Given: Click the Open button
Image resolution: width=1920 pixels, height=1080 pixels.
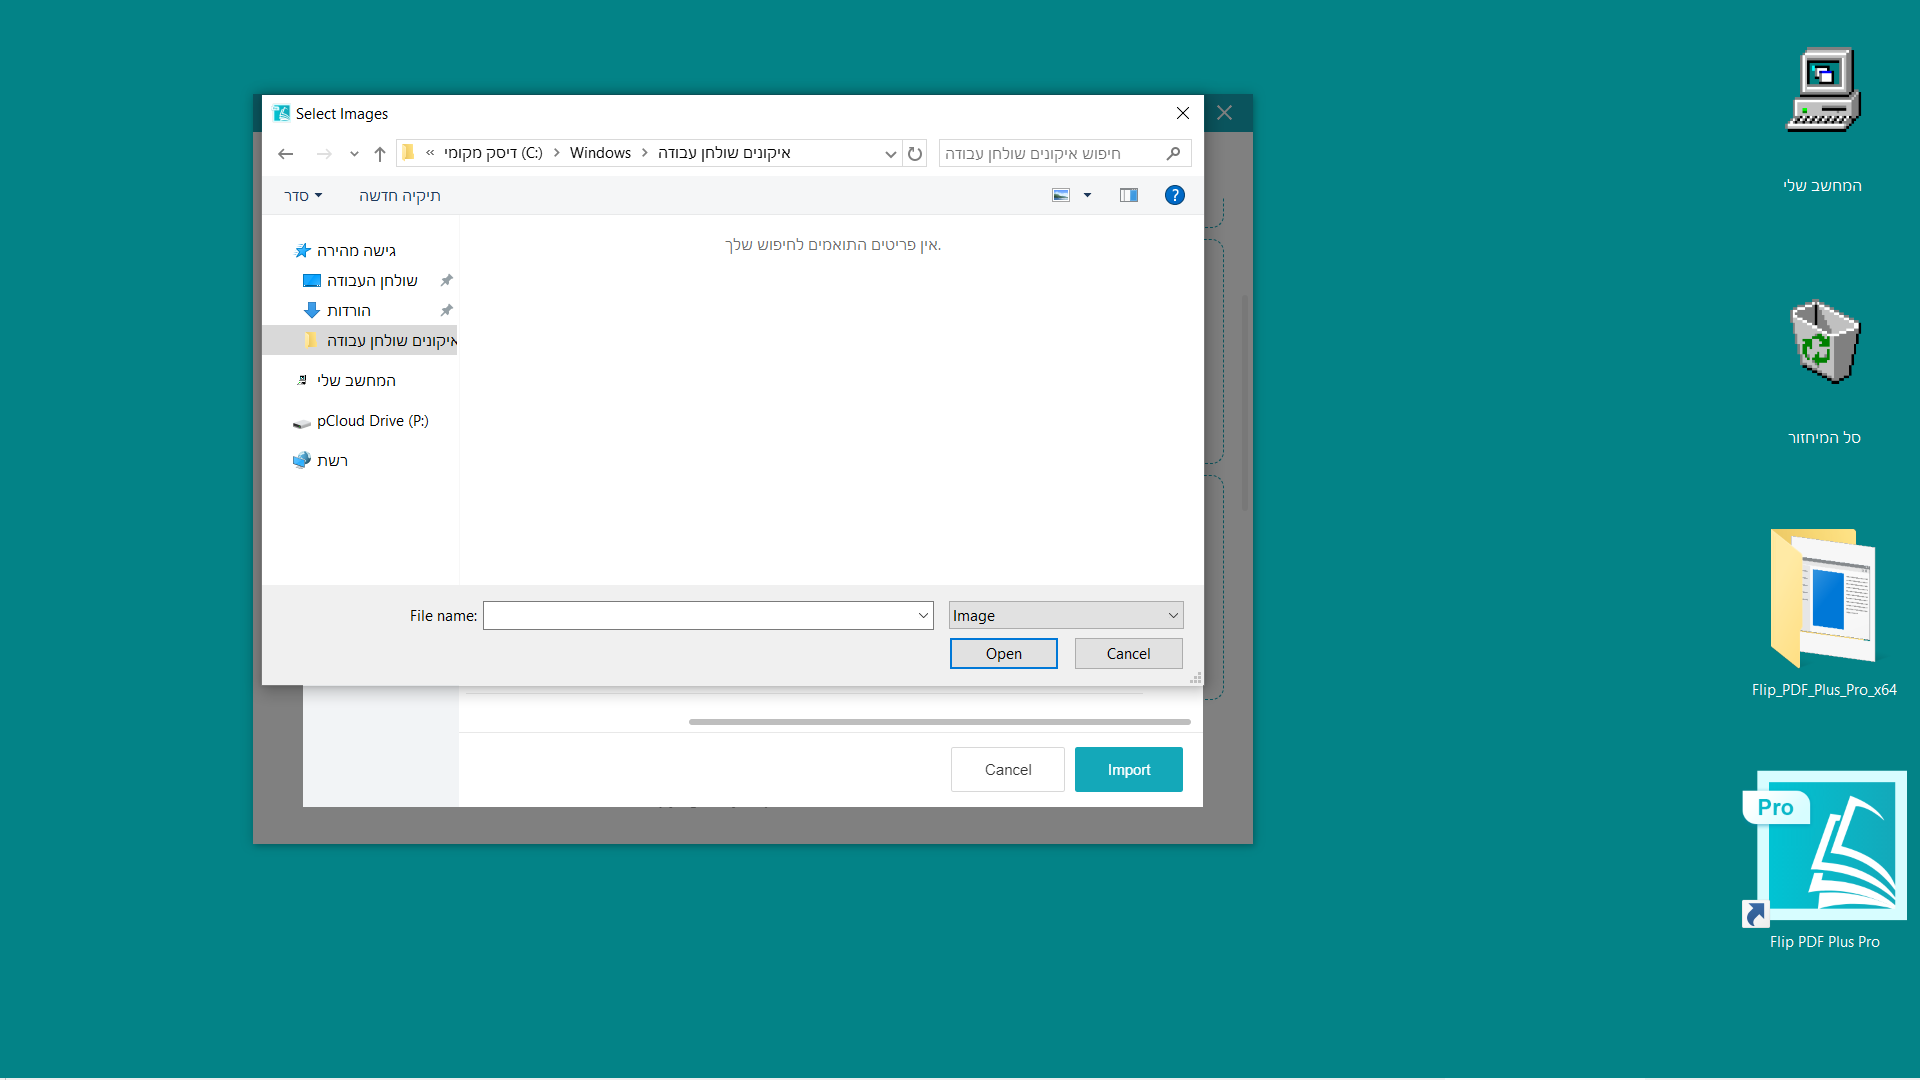Looking at the screenshot, I should (x=1003, y=654).
